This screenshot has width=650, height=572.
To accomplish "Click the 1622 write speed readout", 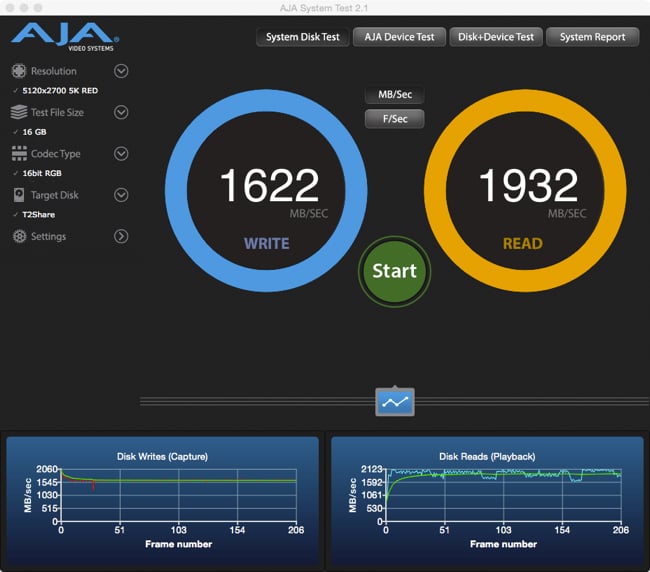I will click(x=269, y=185).
